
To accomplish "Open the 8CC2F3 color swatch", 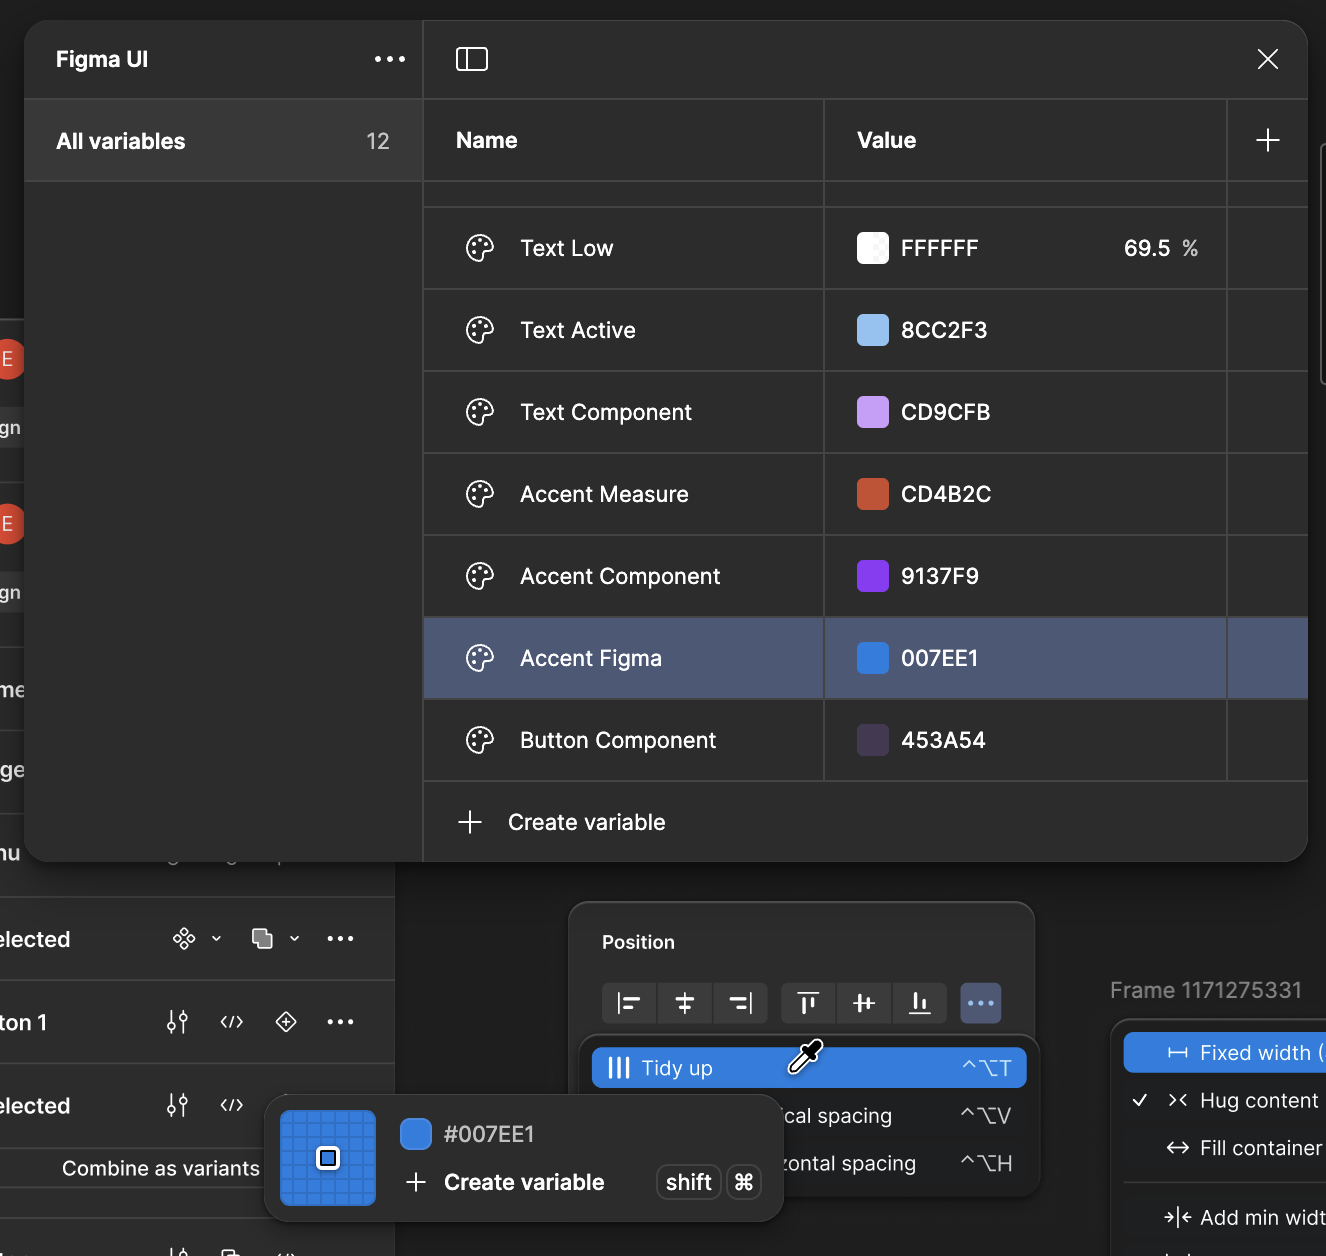I will coord(873,330).
